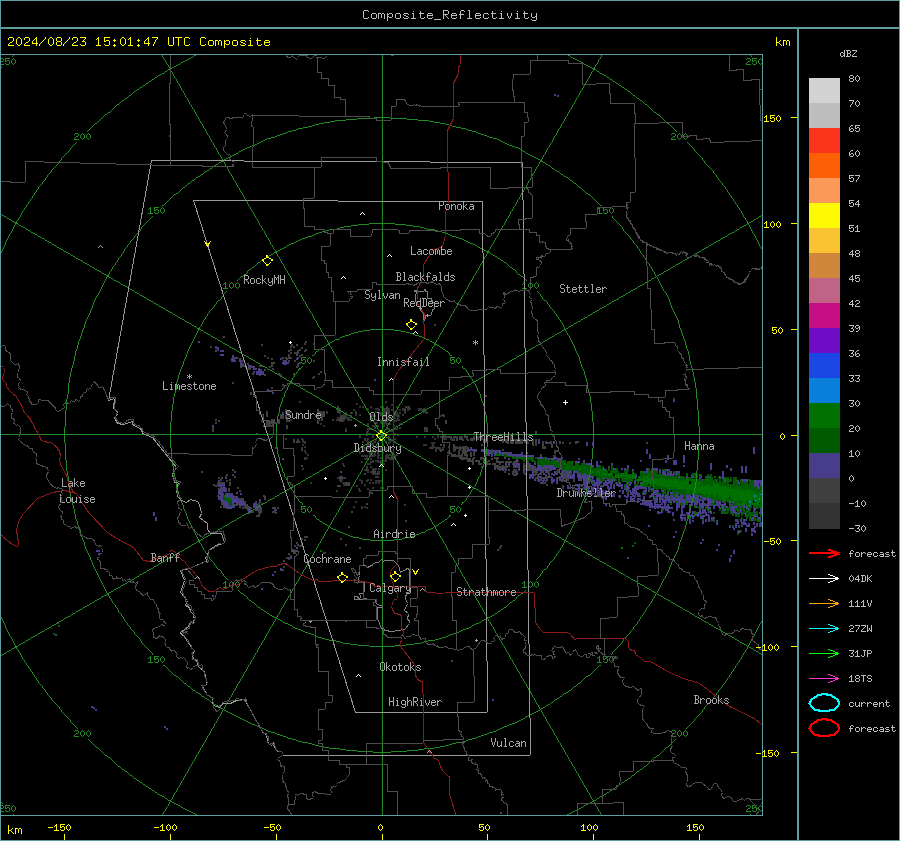Click the green 20 dBZ color swatch
Screen dimensions: 900x841
(x=824, y=416)
